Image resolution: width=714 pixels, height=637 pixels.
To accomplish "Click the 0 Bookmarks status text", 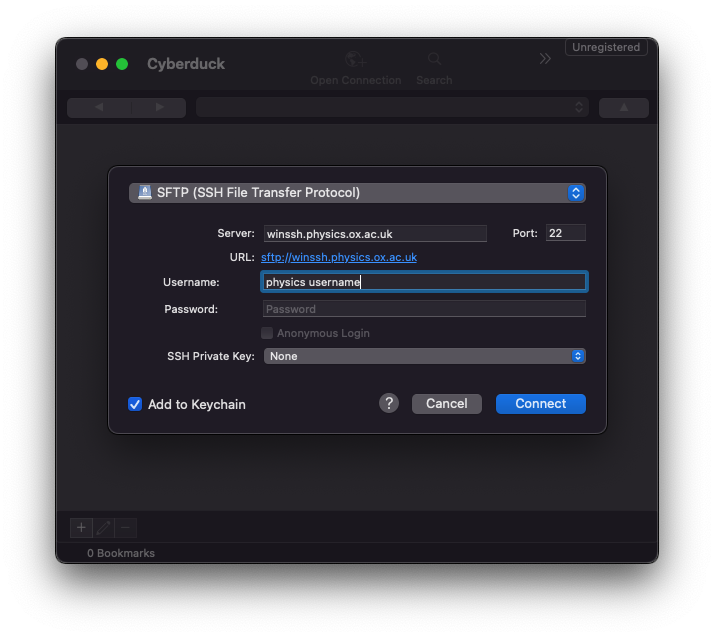I will pyautogui.click(x=121, y=553).
